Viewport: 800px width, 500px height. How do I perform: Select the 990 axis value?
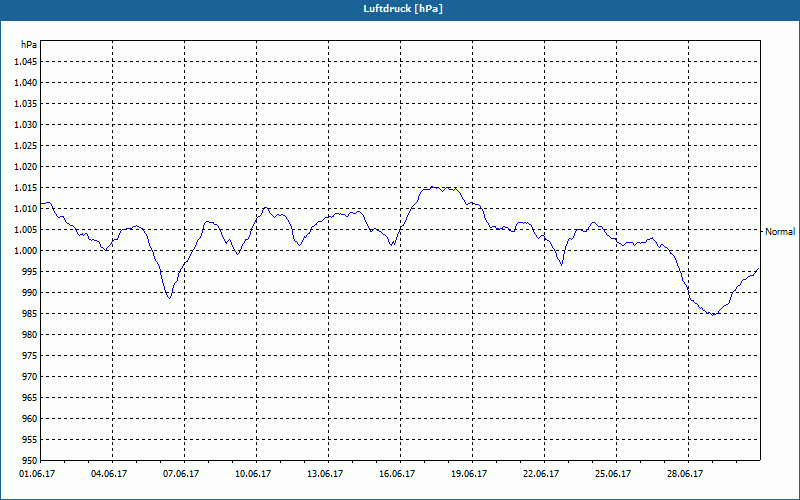coord(30,293)
